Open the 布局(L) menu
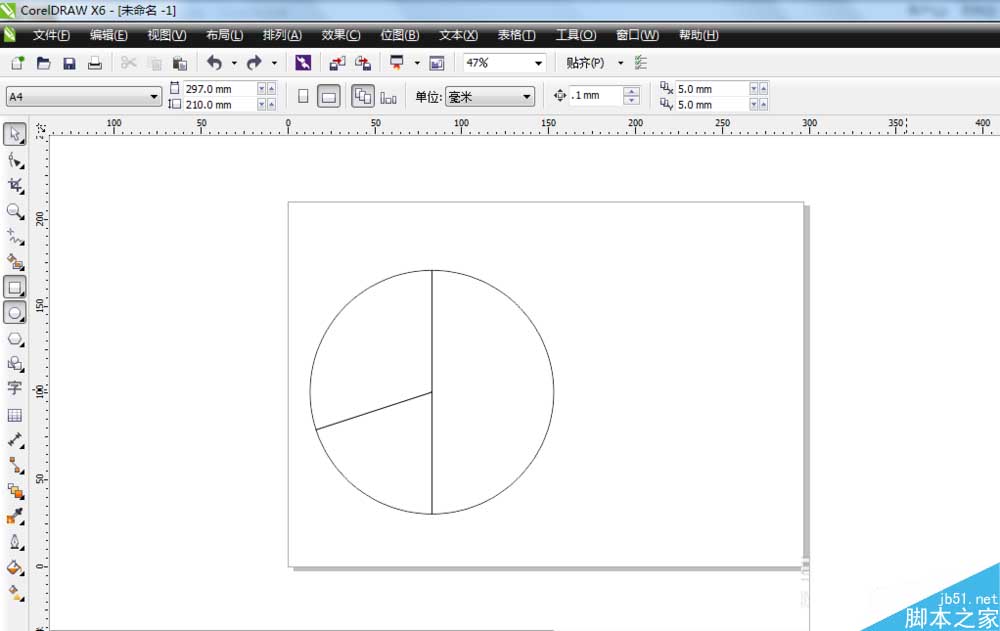The width and height of the screenshot is (1000, 631). click(224, 35)
